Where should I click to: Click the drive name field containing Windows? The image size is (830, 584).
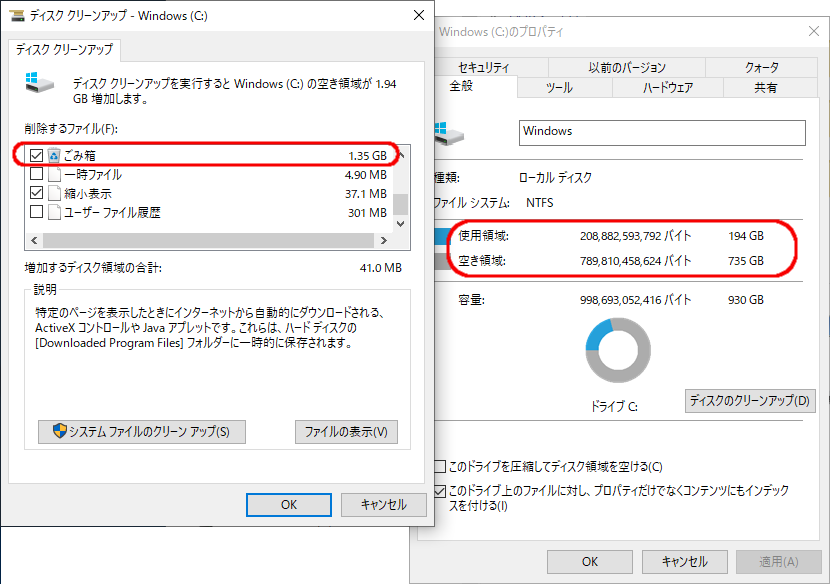tap(662, 132)
